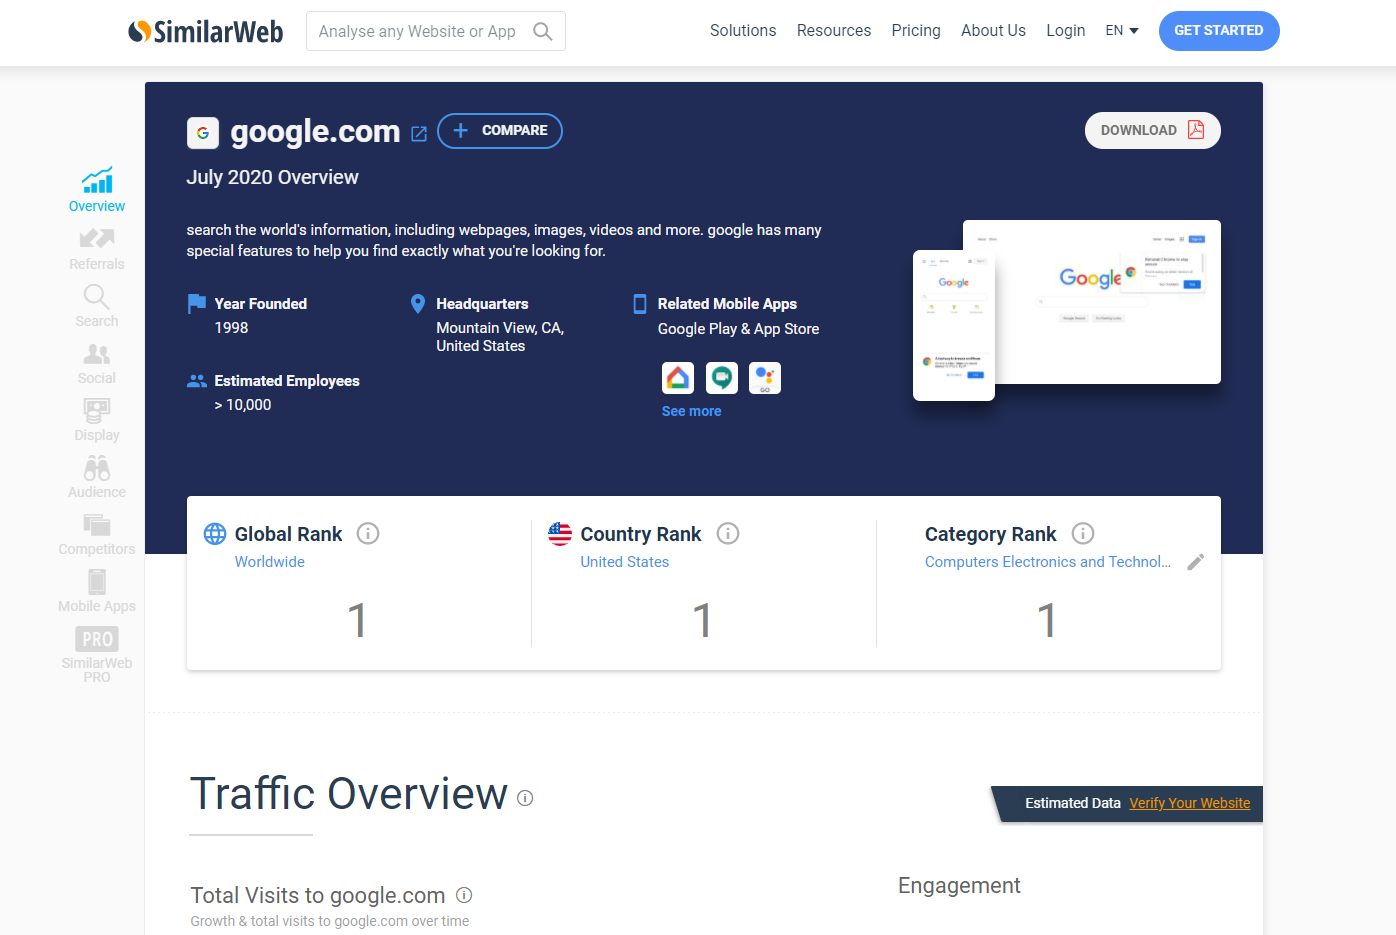
Task: View the Competitors section
Action: pyautogui.click(x=96, y=533)
